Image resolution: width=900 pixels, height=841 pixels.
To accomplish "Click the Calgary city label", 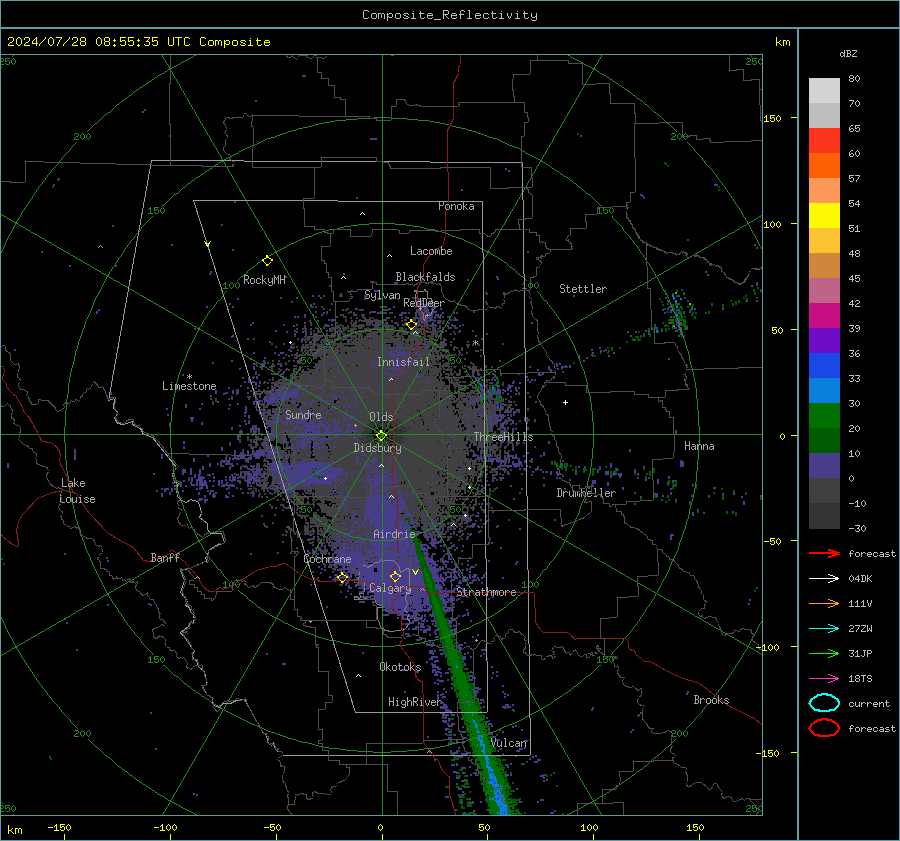I will pyautogui.click(x=390, y=588).
